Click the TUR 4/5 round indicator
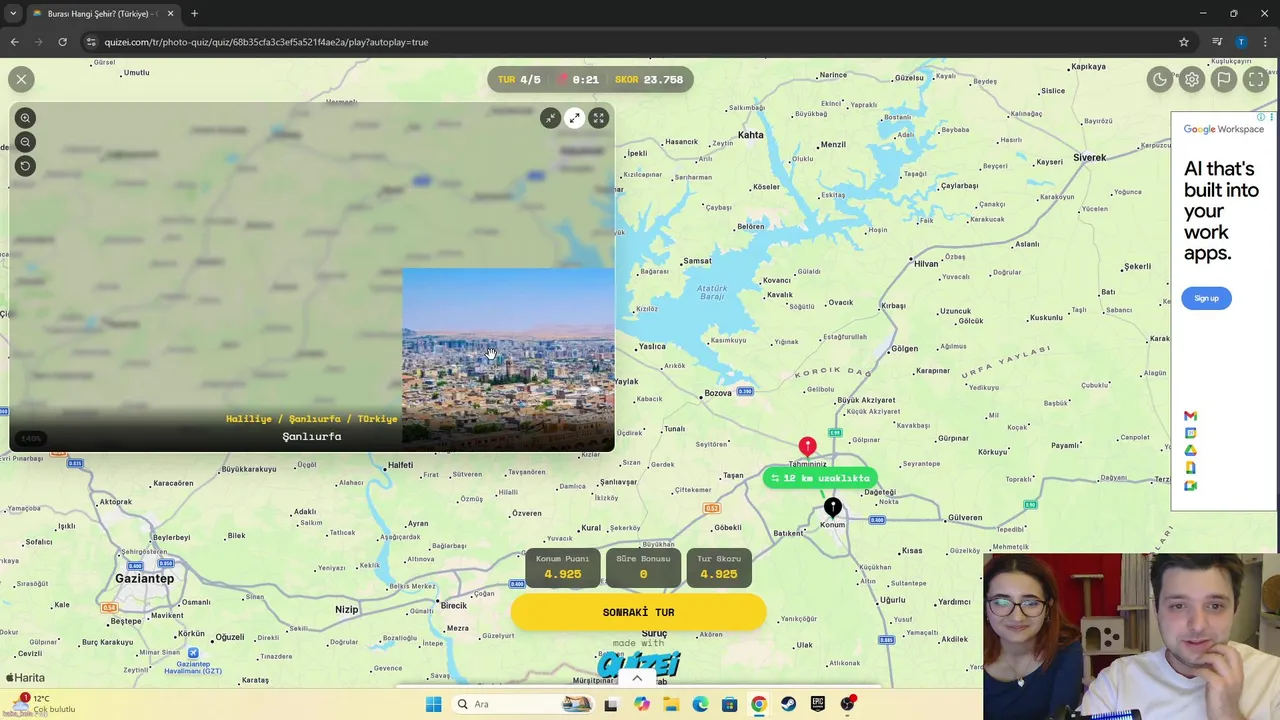 pyautogui.click(x=519, y=80)
